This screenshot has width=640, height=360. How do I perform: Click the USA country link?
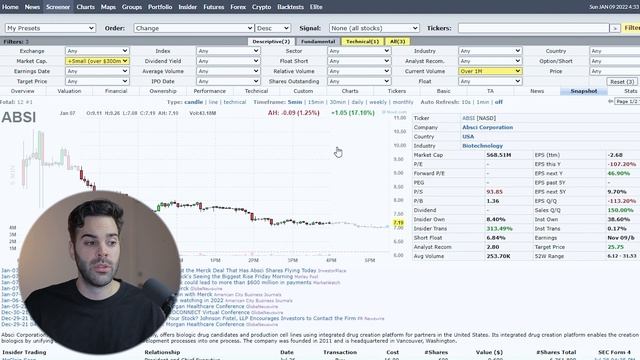pyautogui.click(x=468, y=137)
